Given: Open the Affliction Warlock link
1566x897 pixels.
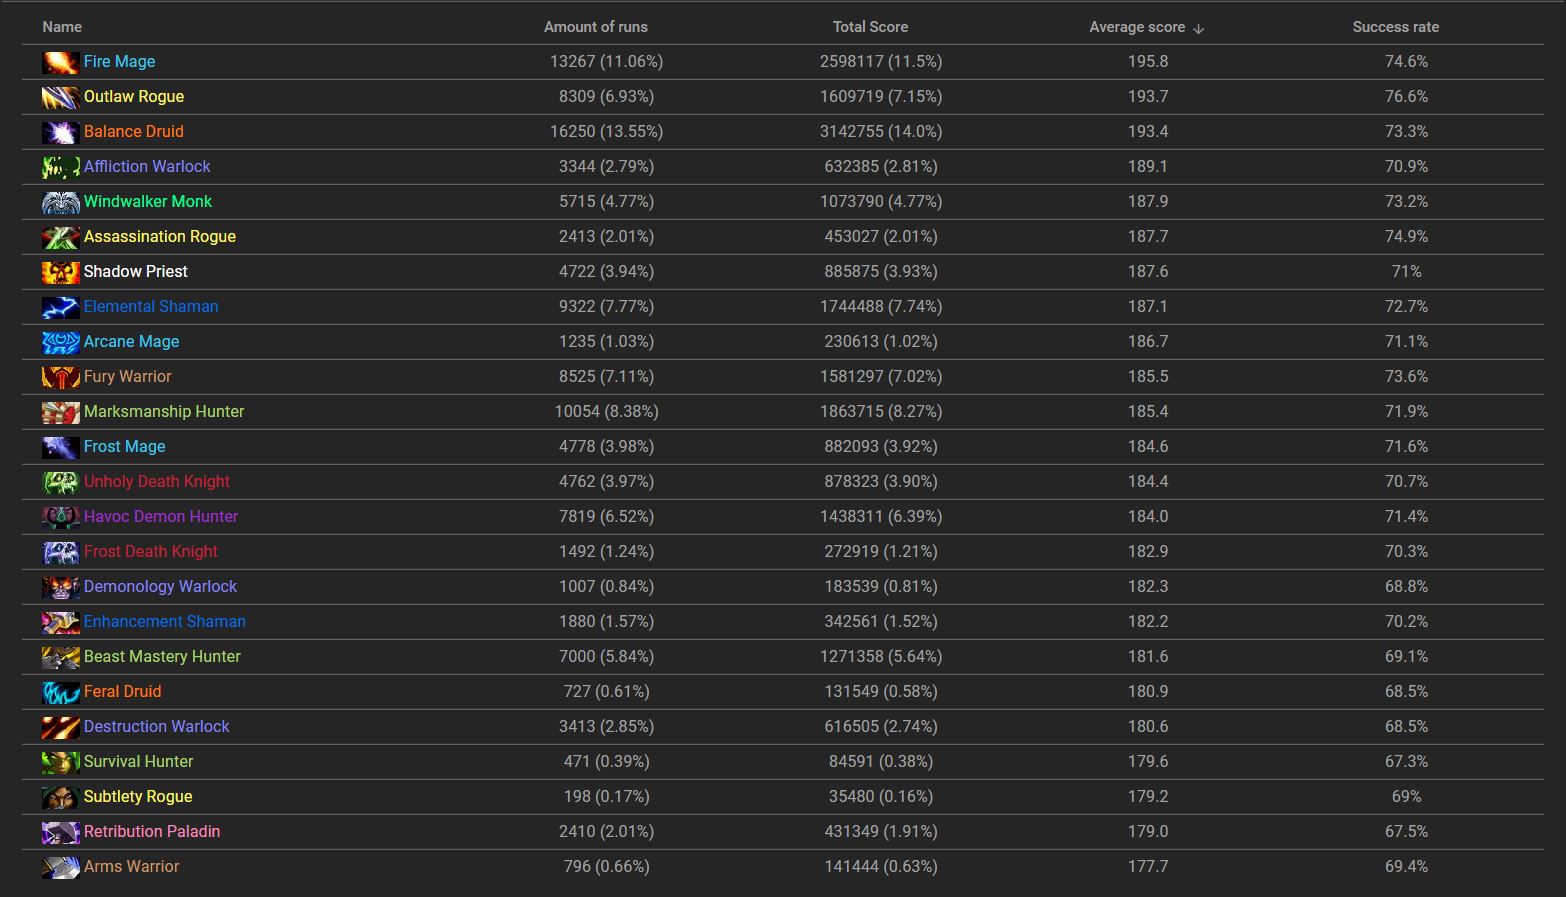Looking at the screenshot, I should pos(147,166).
